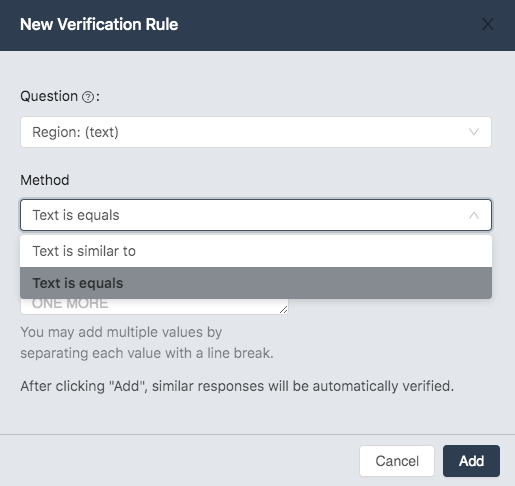The image size is (515, 486).
Task: Click the values textarea with ONE MORE placeholder
Action: point(154,306)
